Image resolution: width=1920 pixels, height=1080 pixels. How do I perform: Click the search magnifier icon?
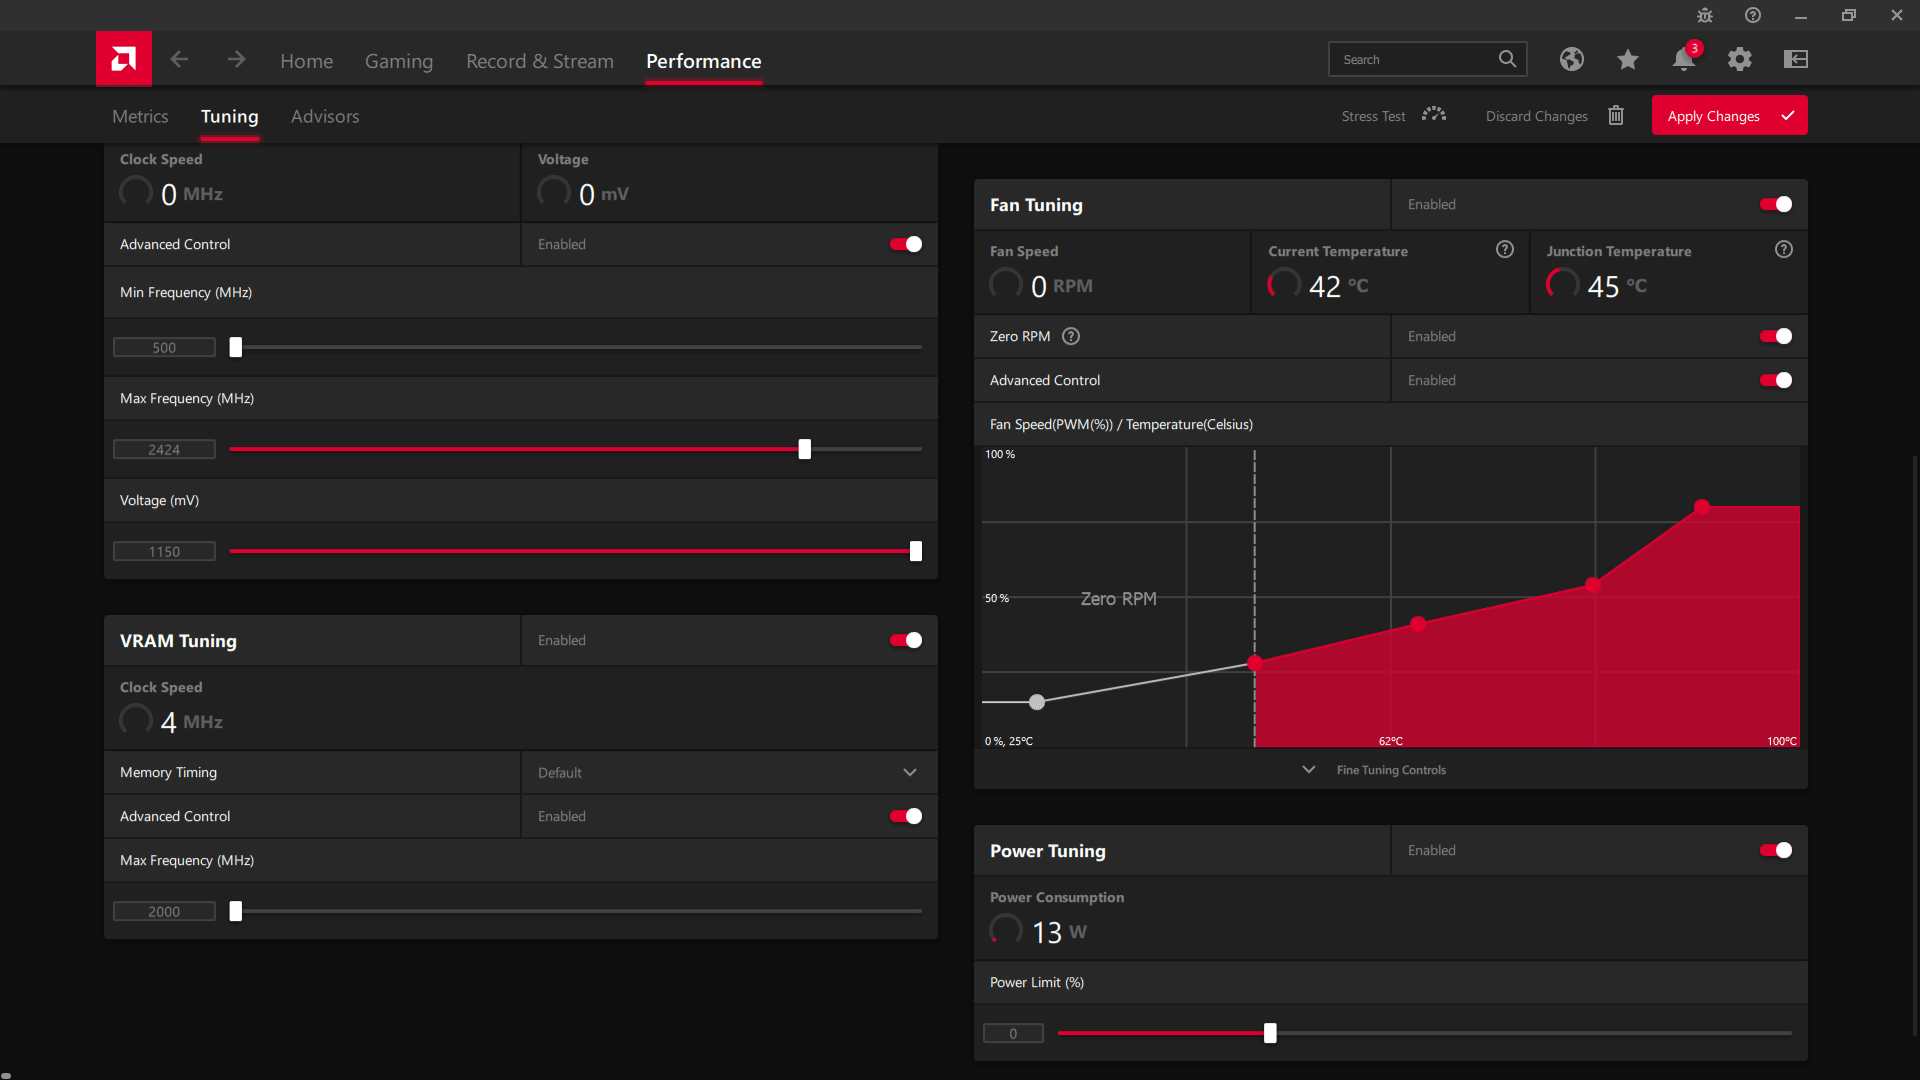pyautogui.click(x=1507, y=59)
